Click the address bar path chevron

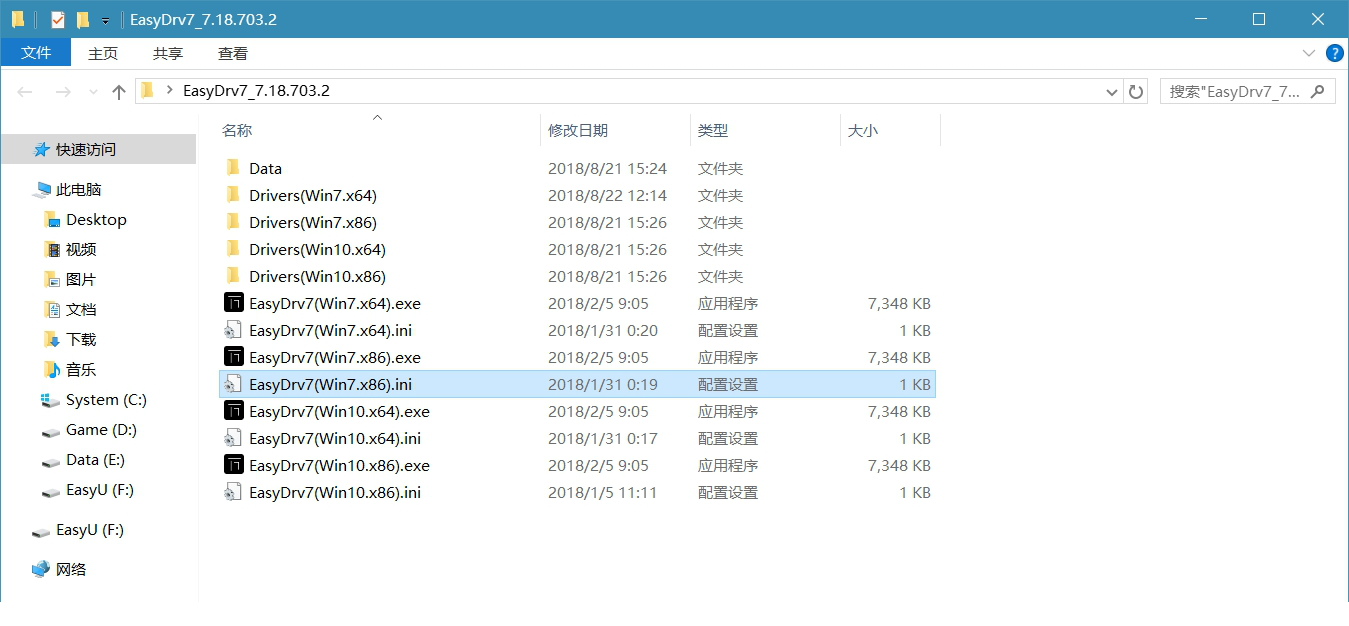click(x=169, y=91)
